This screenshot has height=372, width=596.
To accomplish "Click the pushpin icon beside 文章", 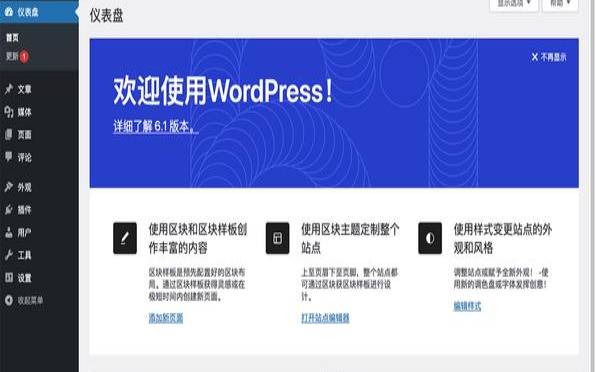I will coord(9,89).
